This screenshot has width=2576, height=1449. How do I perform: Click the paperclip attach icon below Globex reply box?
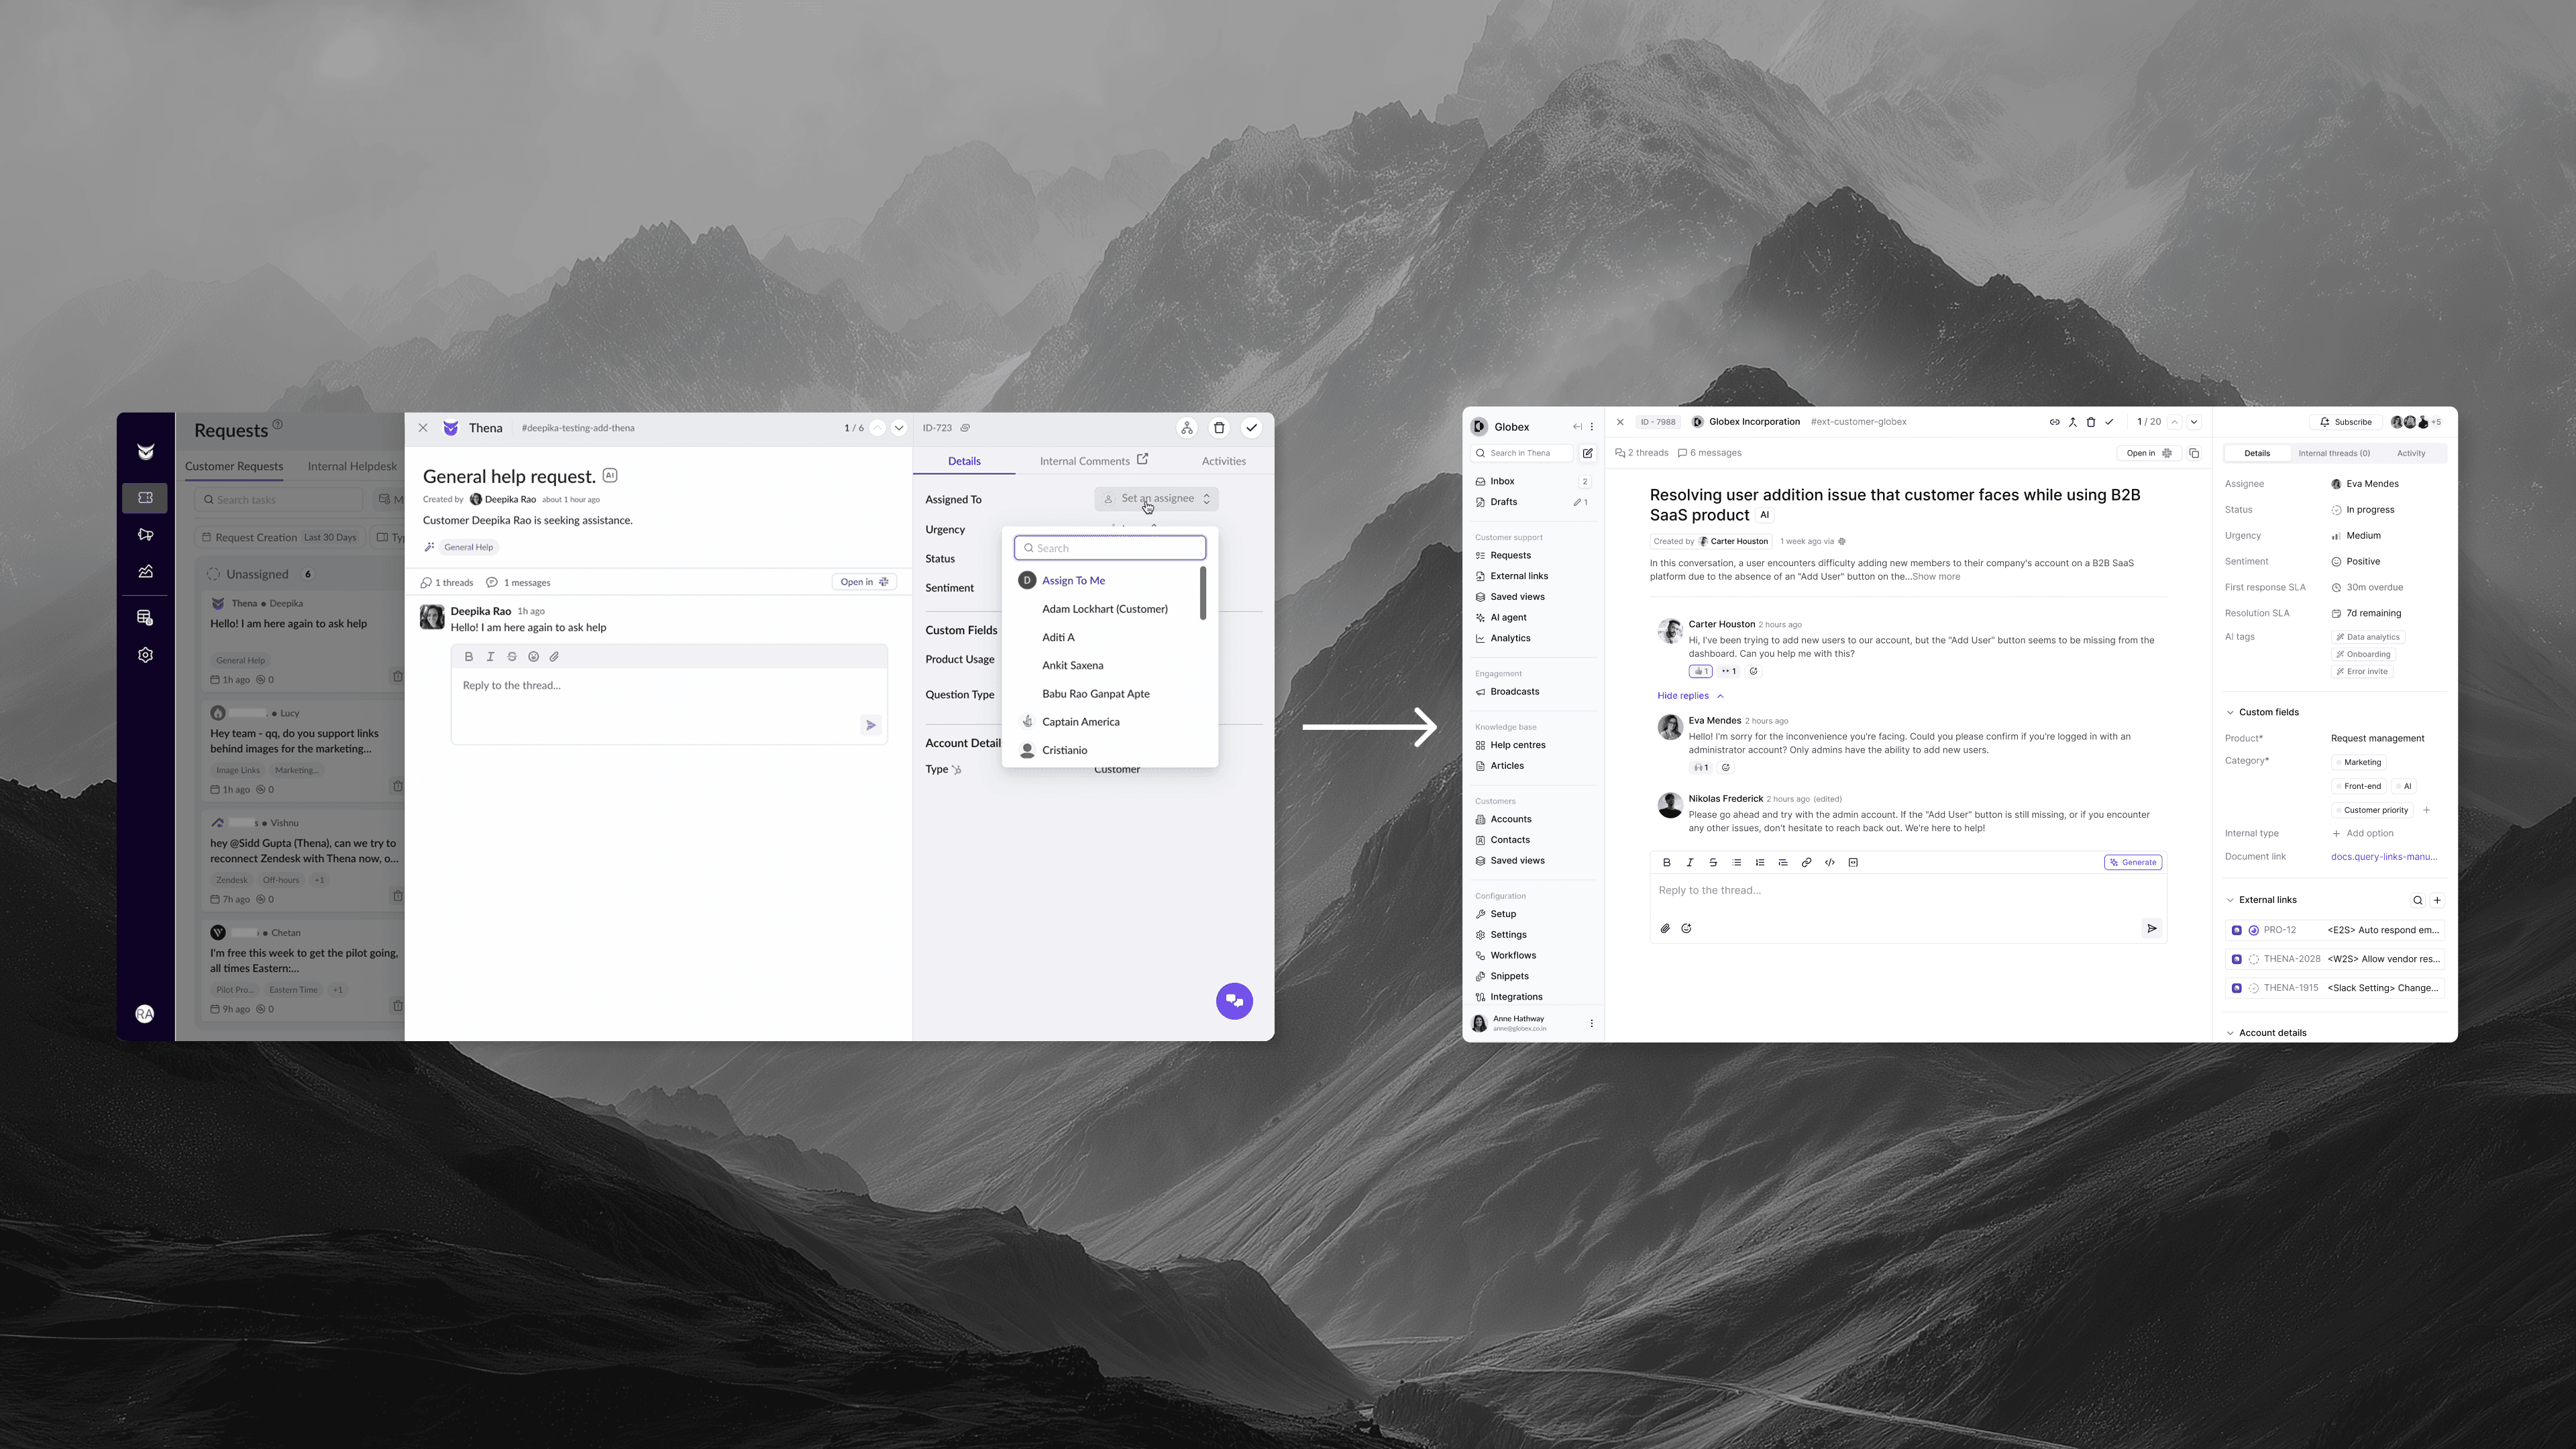coord(1665,928)
